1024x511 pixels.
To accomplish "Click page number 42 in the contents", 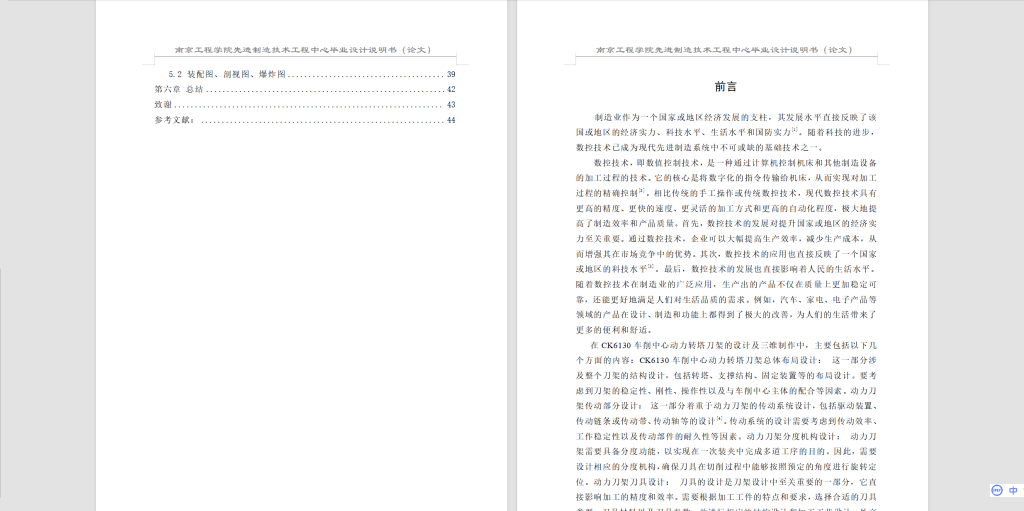I will (x=451, y=90).
